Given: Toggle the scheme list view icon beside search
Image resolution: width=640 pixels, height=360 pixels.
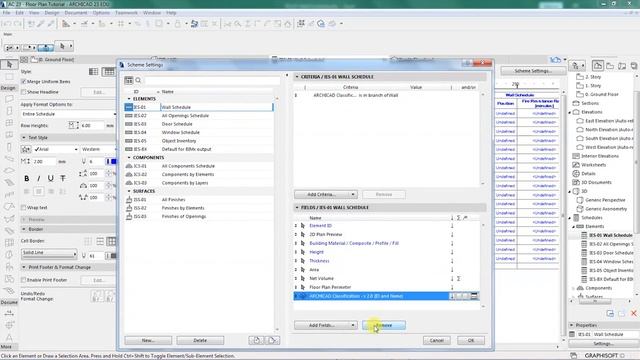Looking at the screenshot, I should click(x=129, y=80).
